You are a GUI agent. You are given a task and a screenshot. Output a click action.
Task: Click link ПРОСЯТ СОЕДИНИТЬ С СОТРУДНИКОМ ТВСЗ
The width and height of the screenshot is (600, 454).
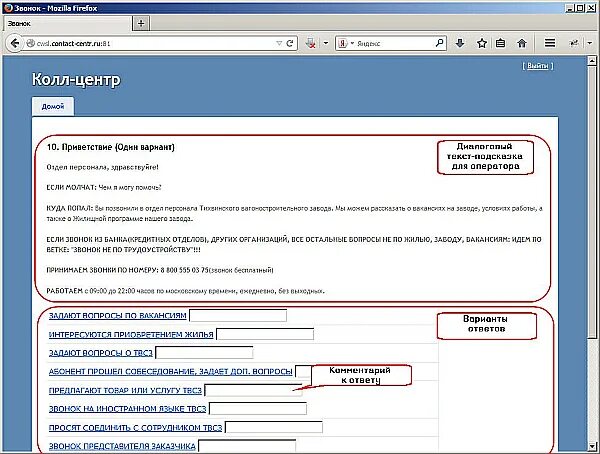[135, 428]
